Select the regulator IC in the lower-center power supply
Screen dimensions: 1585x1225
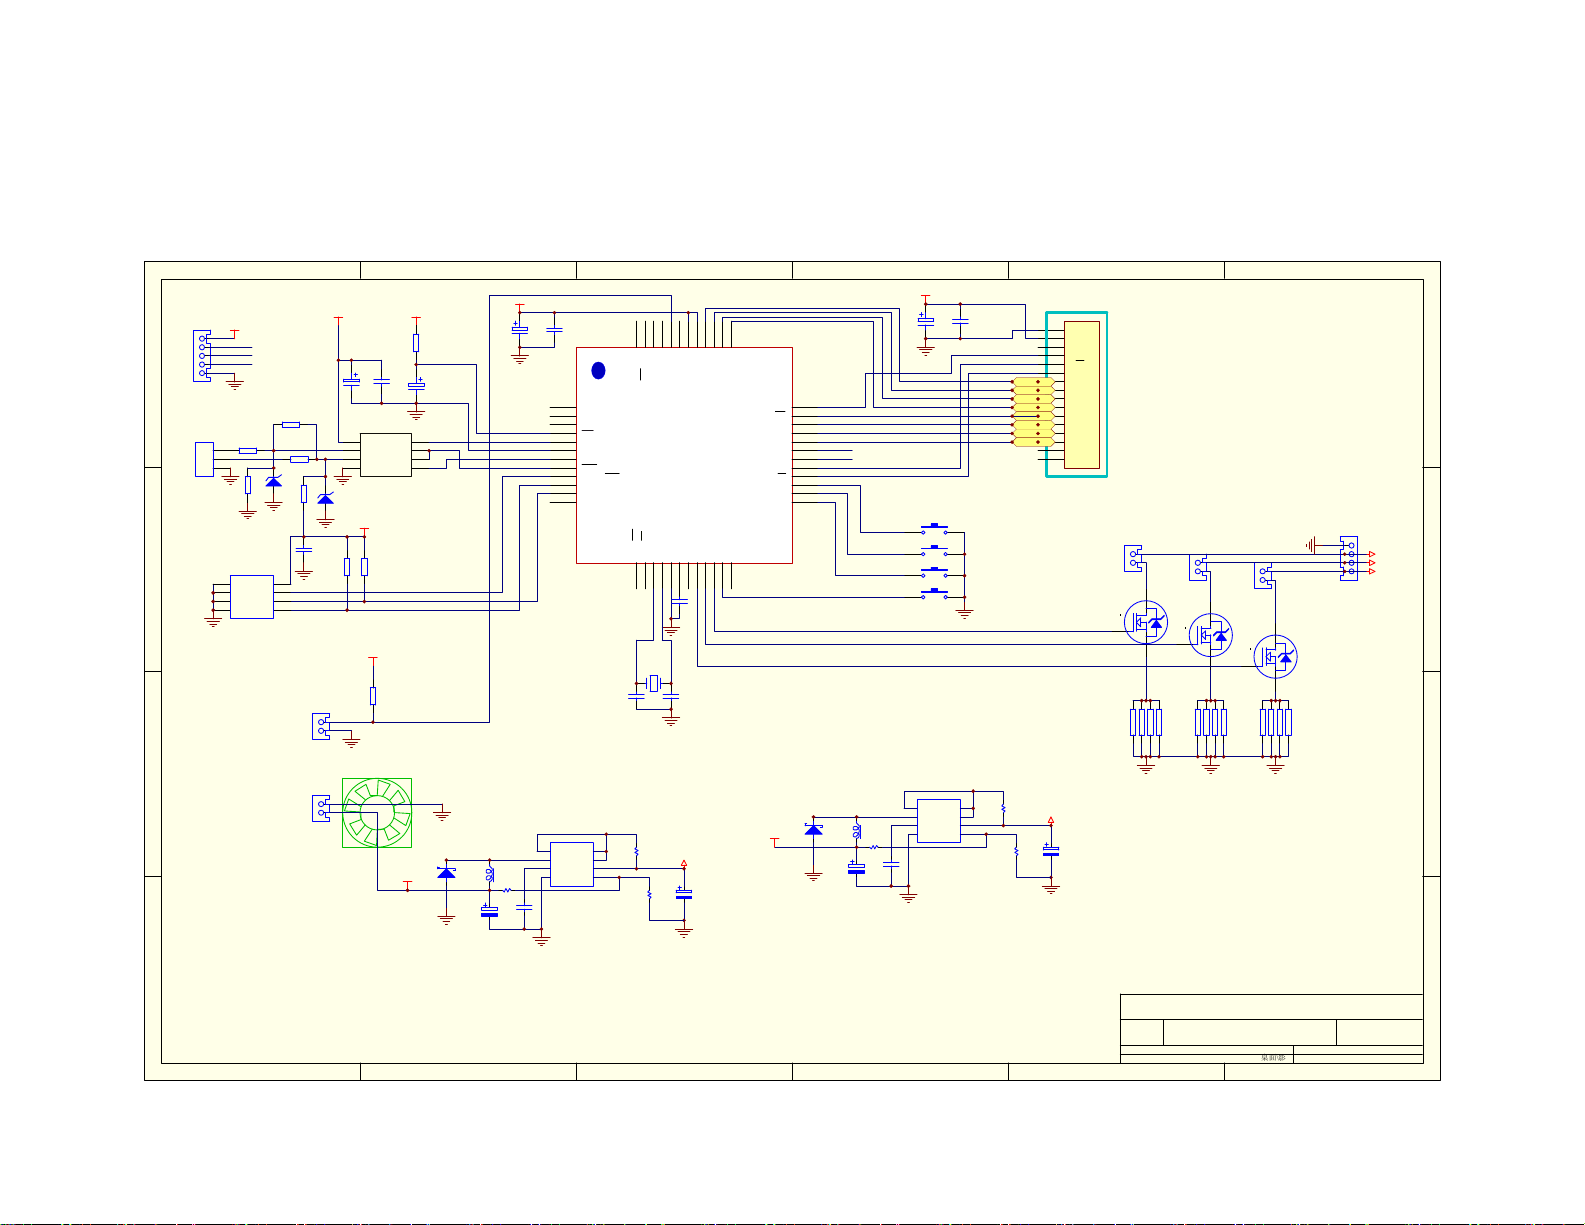pyautogui.click(x=939, y=821)
